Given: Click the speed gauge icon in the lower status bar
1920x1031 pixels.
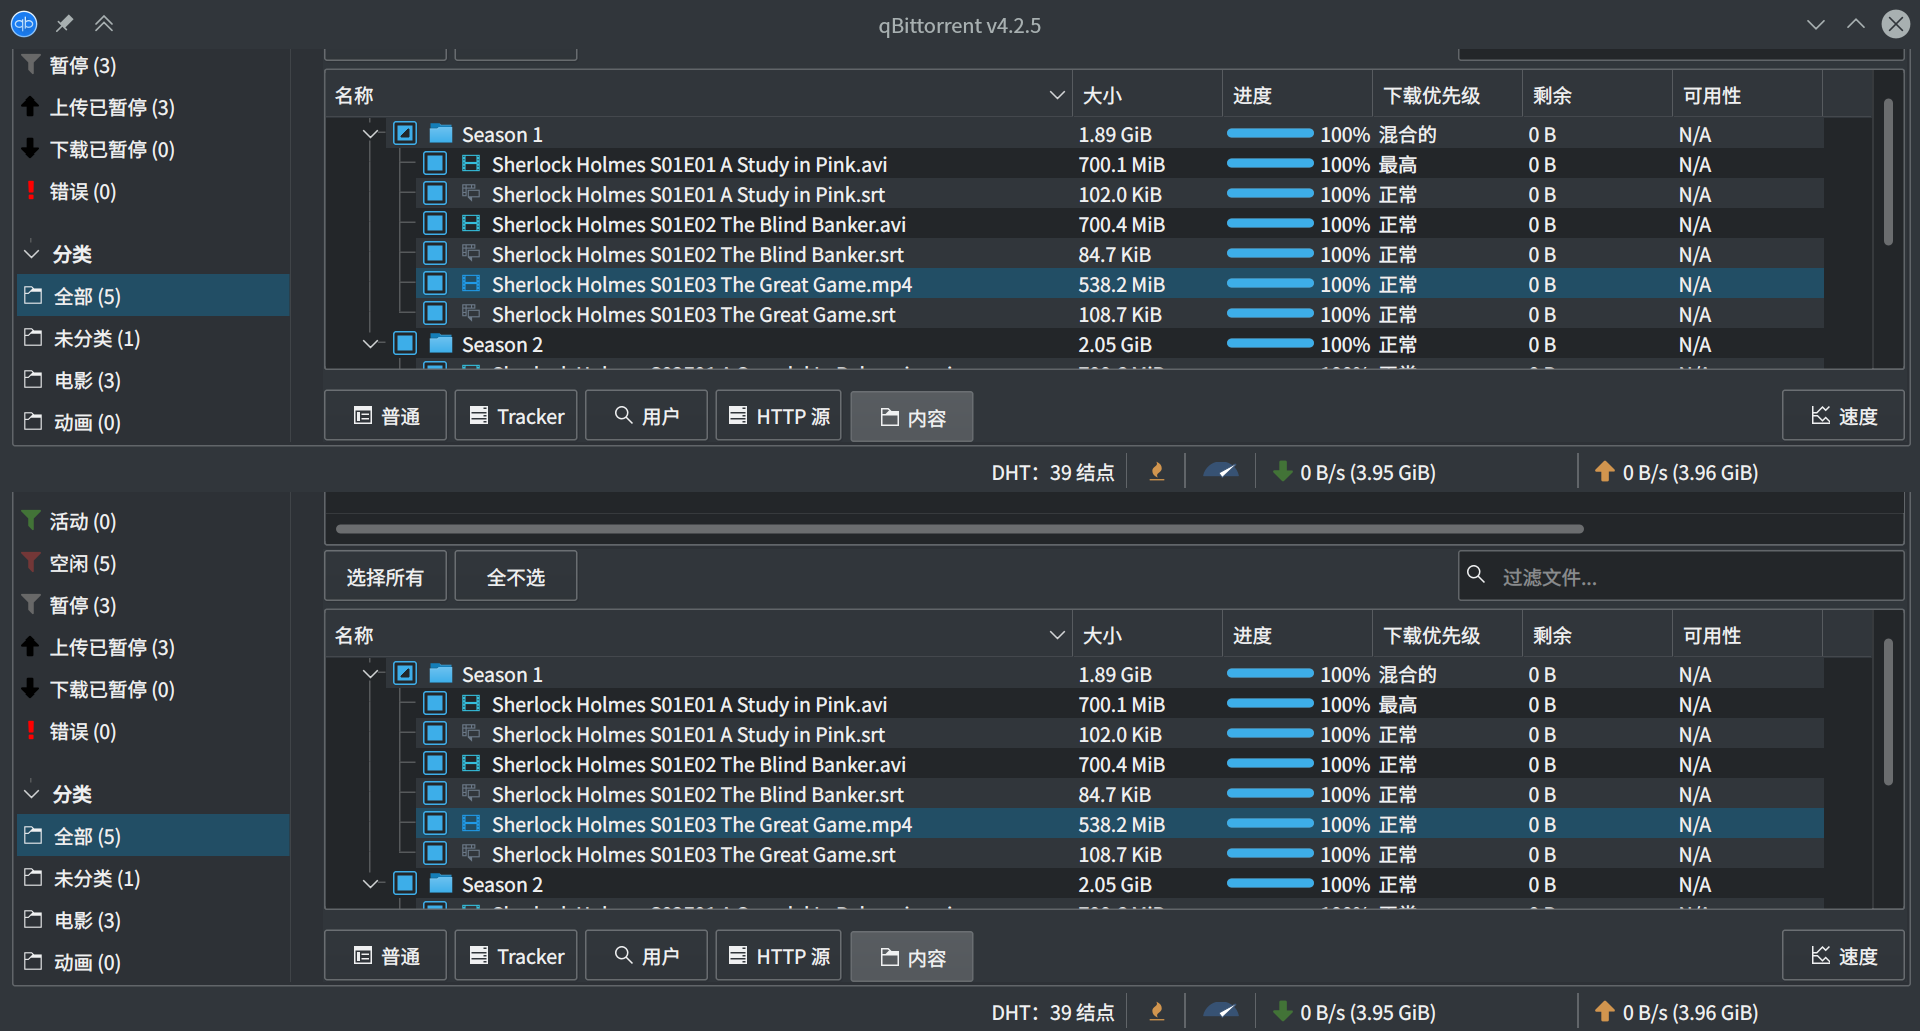Looking at the screenshot, I should [x=1221, y=1011].
